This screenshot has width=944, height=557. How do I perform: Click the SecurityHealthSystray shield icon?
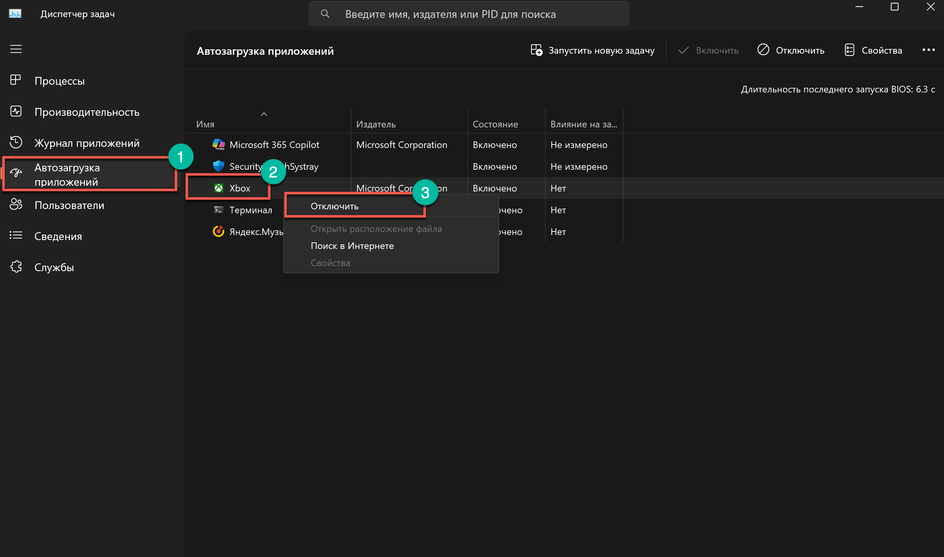pos(219,166)
